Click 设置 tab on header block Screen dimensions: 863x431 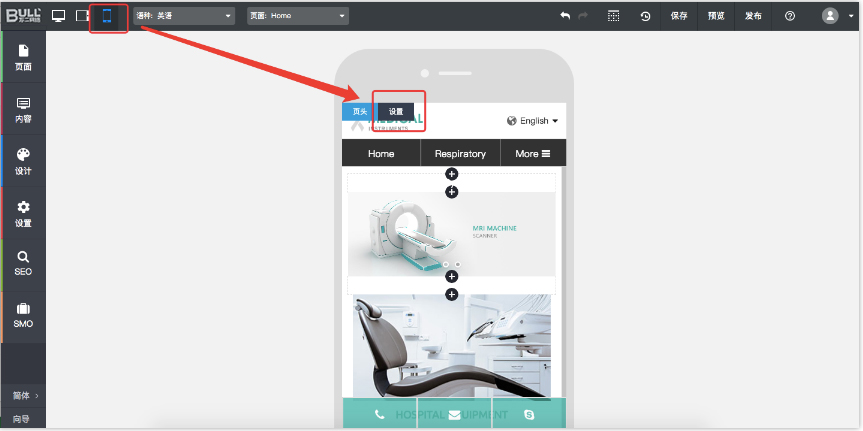tap(396, 111)
